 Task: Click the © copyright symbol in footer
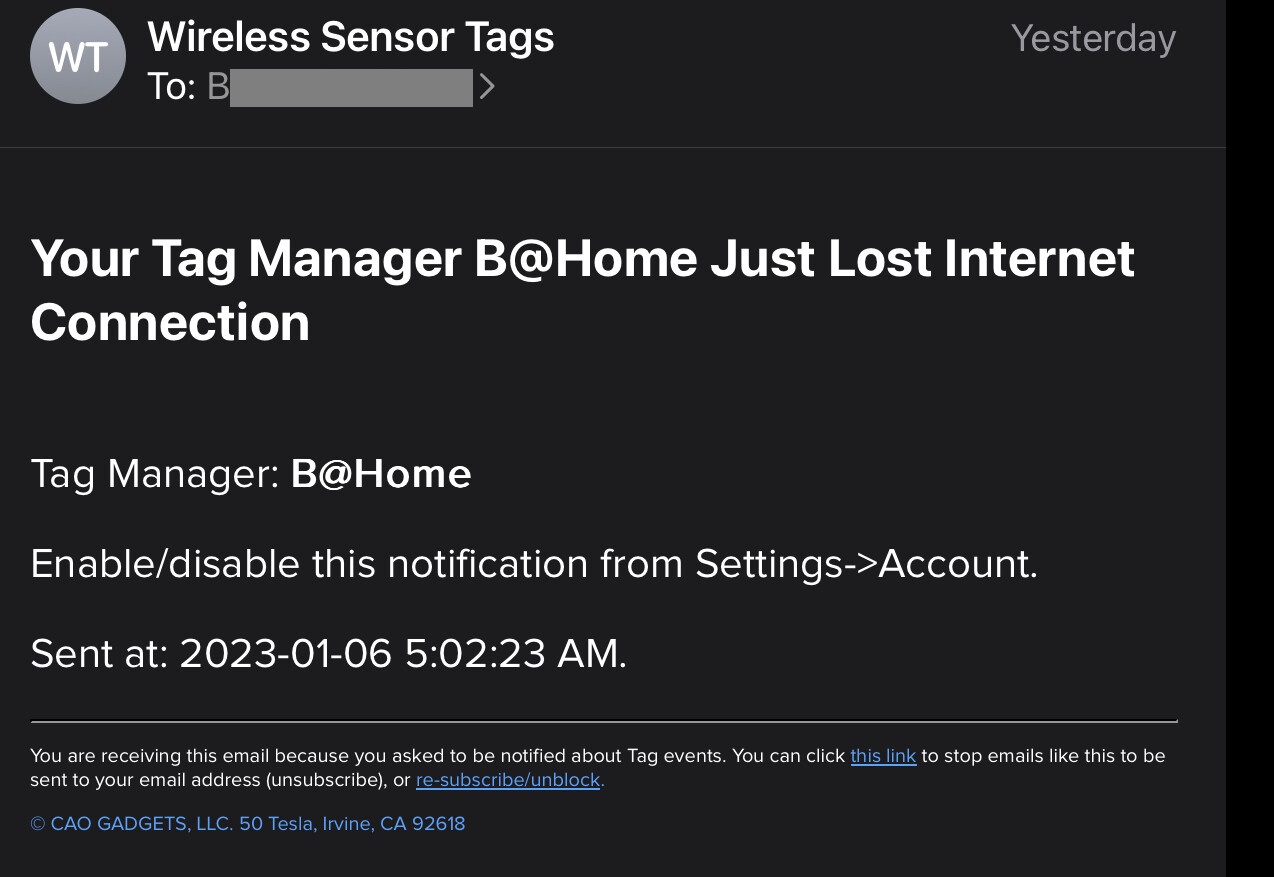point(38,824)
